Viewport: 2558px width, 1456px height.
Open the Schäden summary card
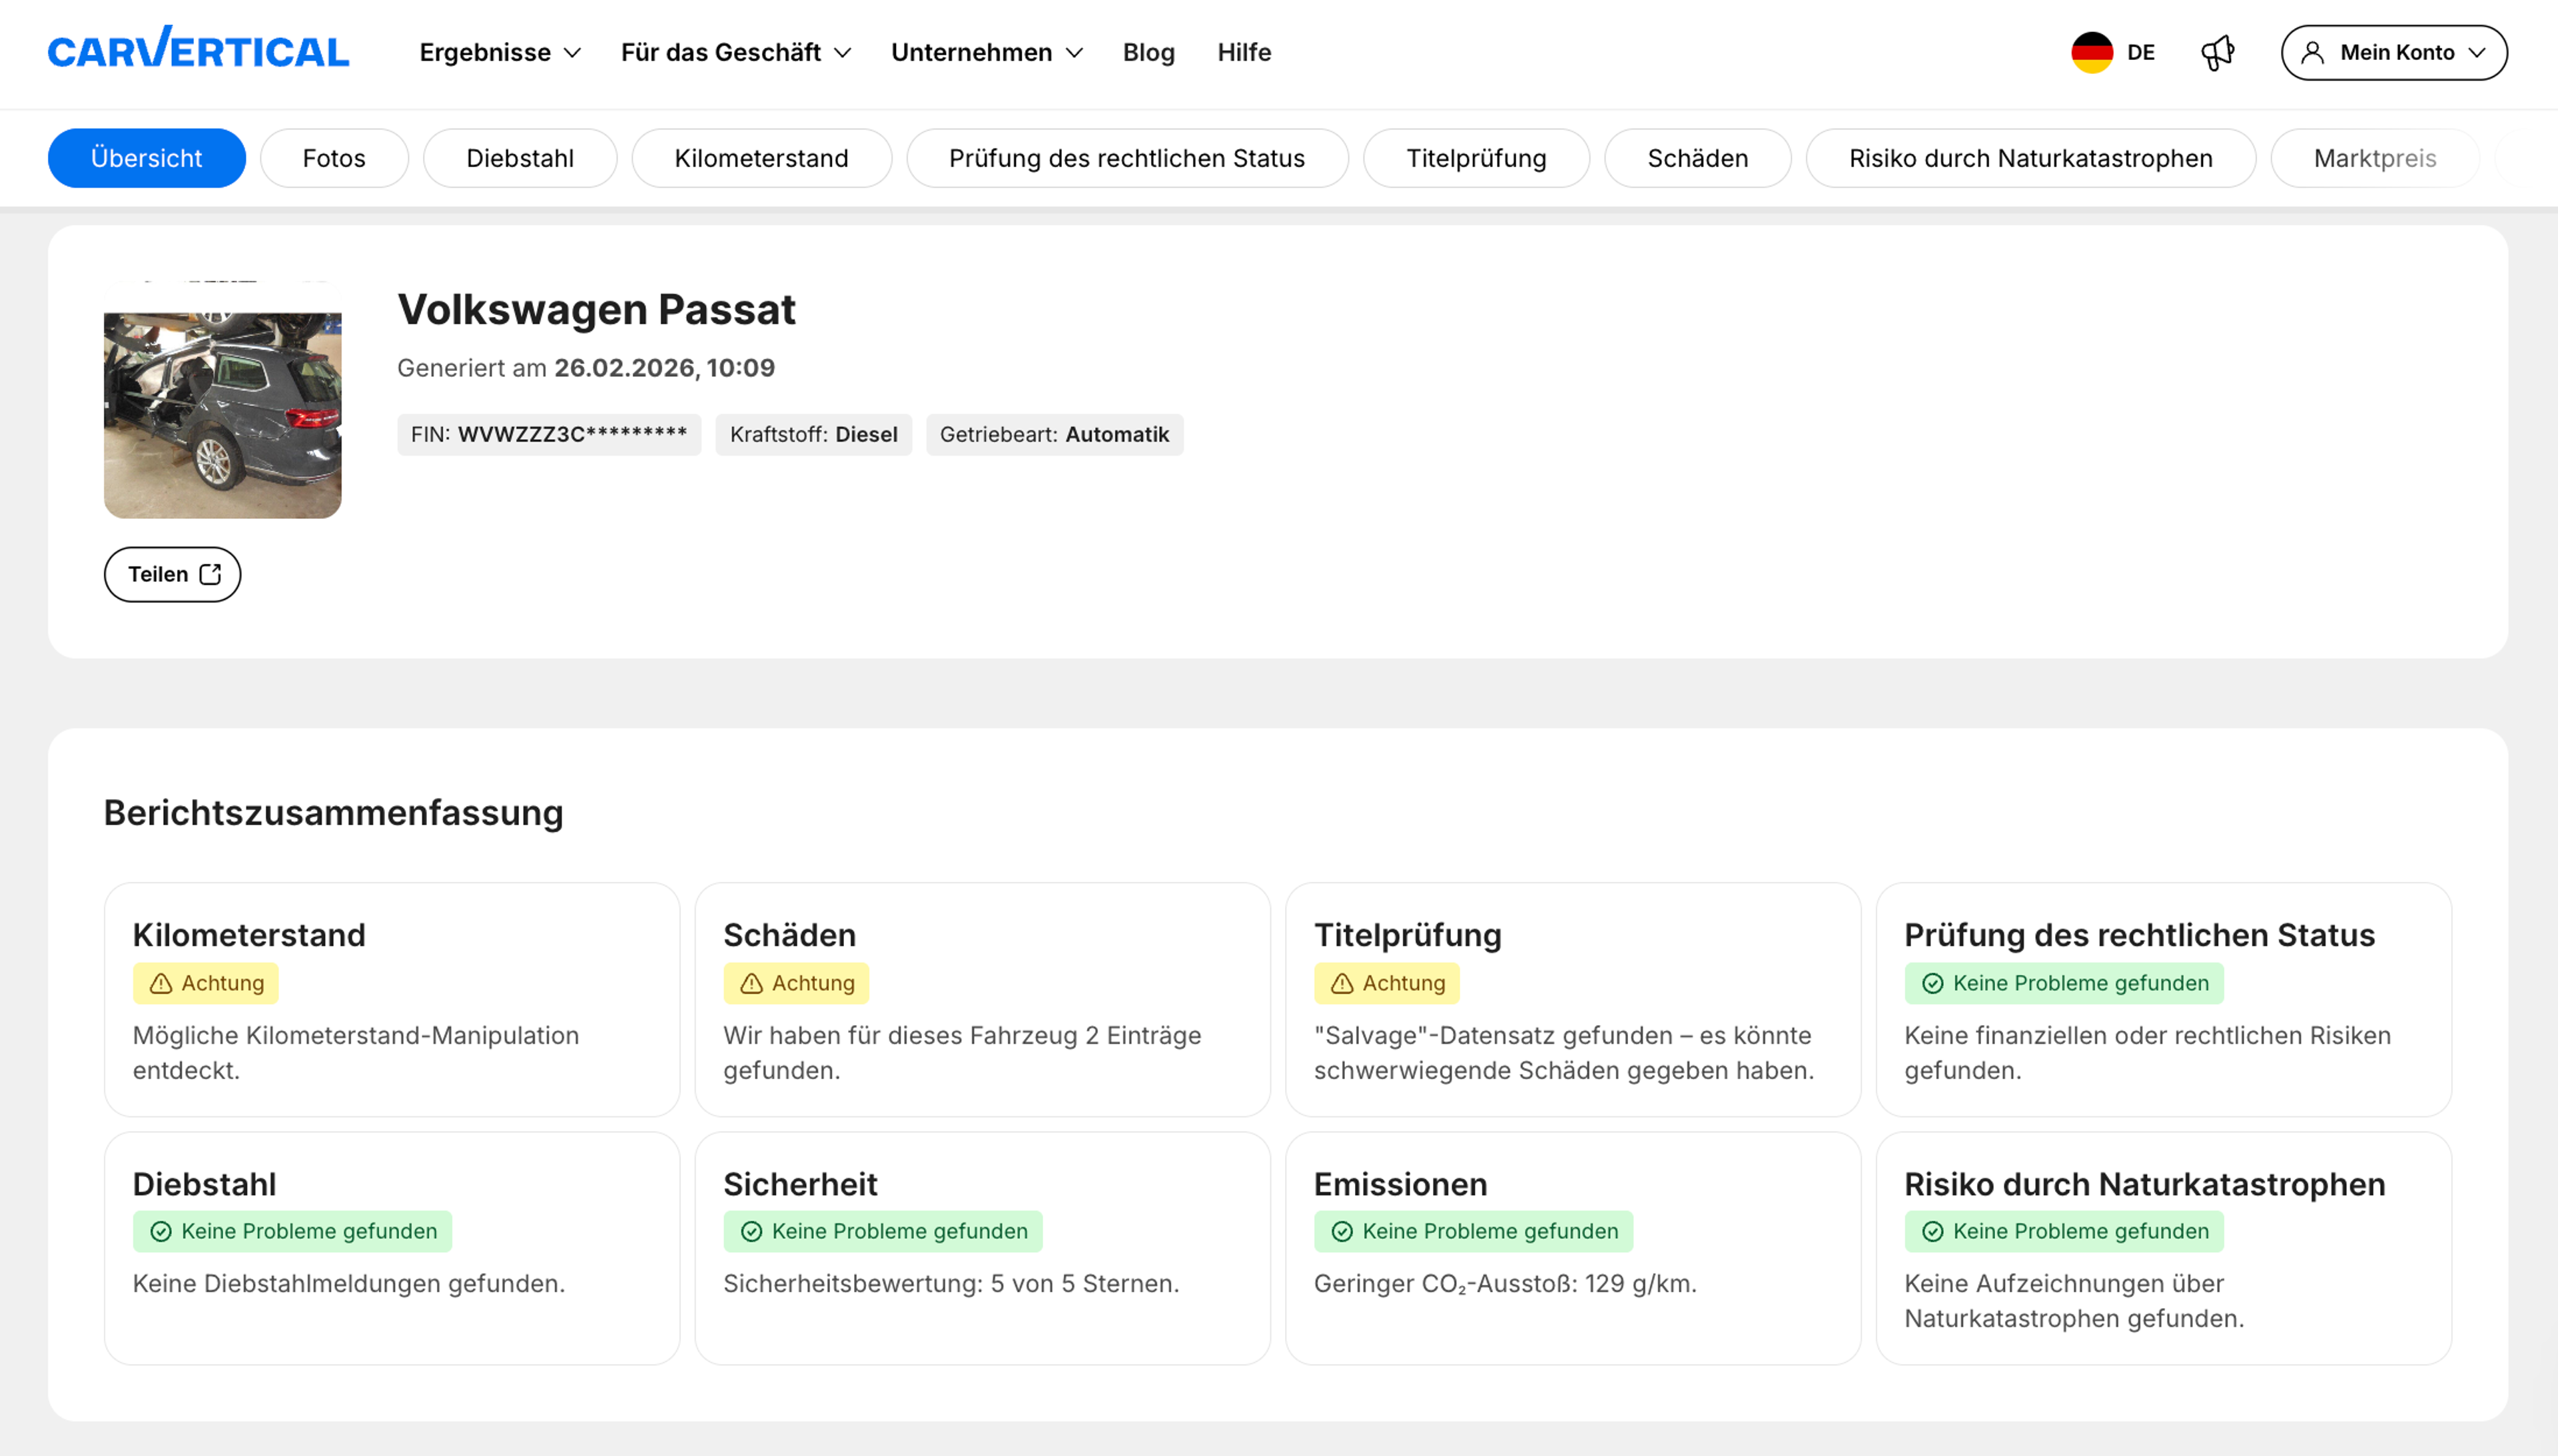point(982,999)
